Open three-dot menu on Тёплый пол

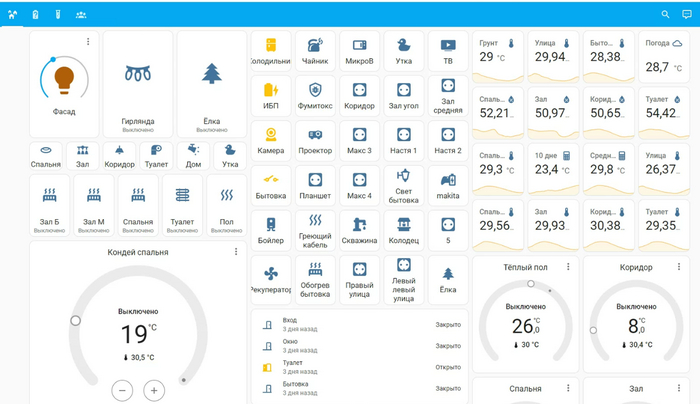[x=568, y=267]
